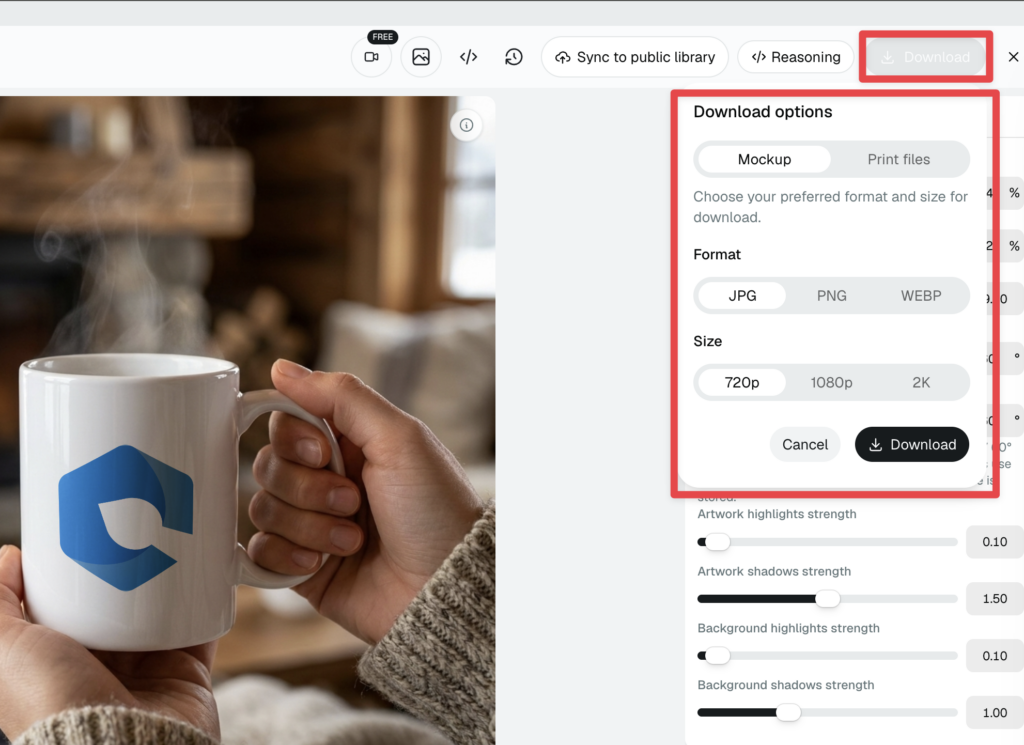The width and height of the screenshot is (1024, 745).
Task: Click 'Artwork shadows strength' label
Action: point(775,571)
